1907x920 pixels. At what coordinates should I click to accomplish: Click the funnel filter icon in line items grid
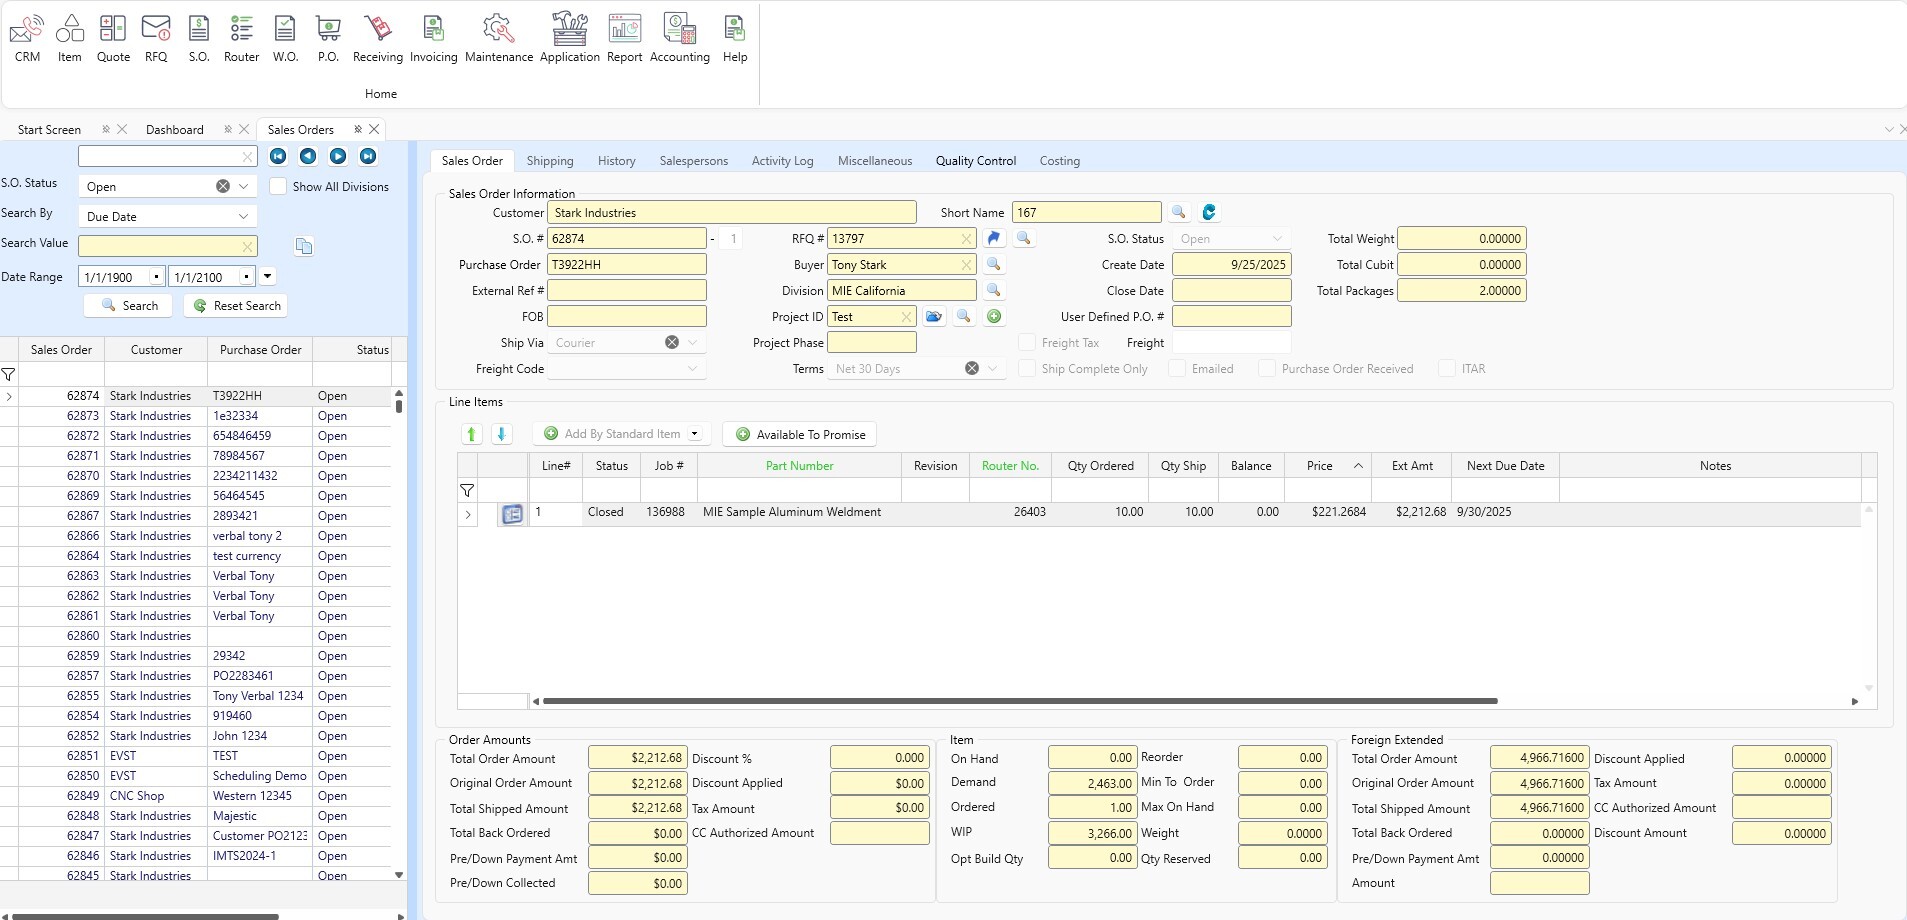pyautogui.click(x=467, y=490)
